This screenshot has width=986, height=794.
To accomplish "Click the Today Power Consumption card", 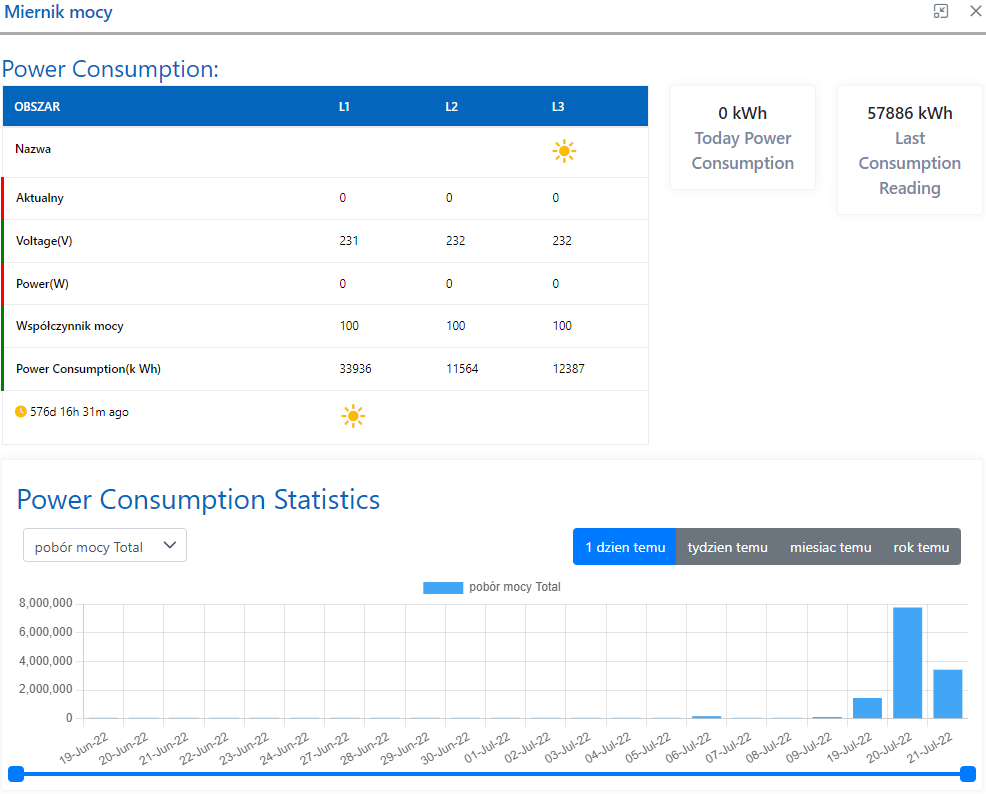I will 742,138.
